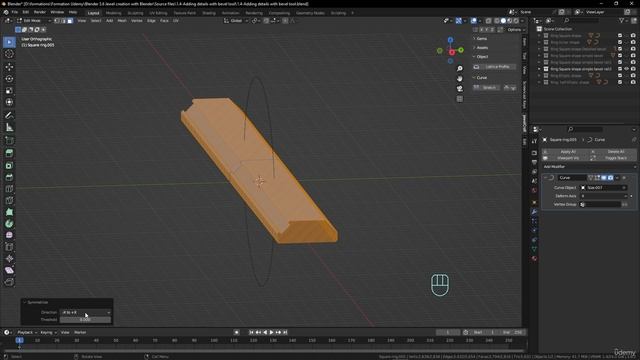Open the File menu

coord(15,12)
